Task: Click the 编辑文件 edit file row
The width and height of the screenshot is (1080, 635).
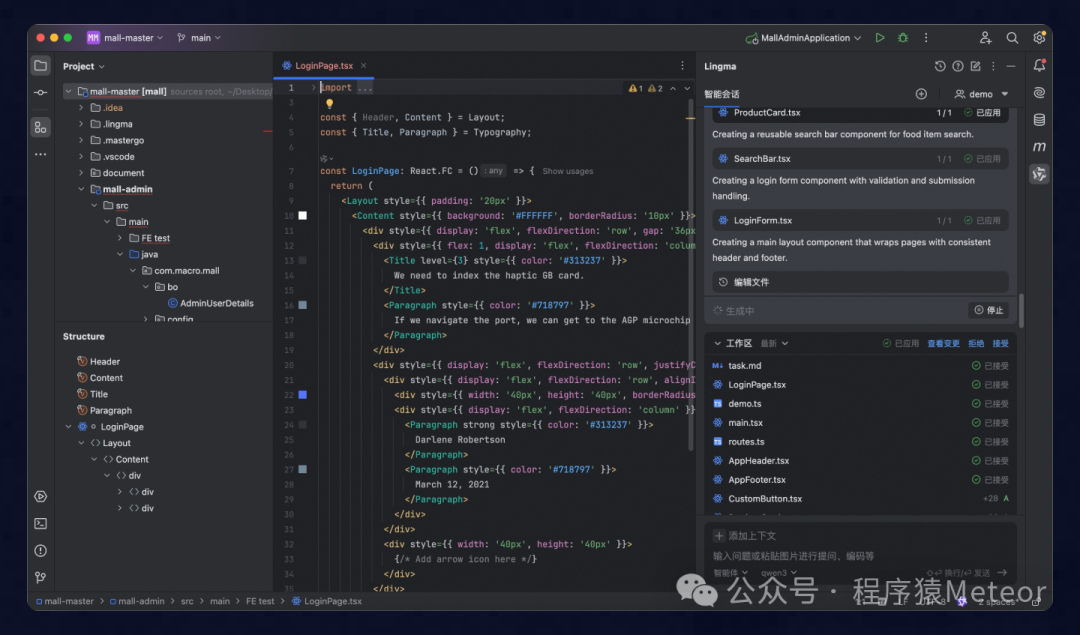Action: tap(860, 282)
